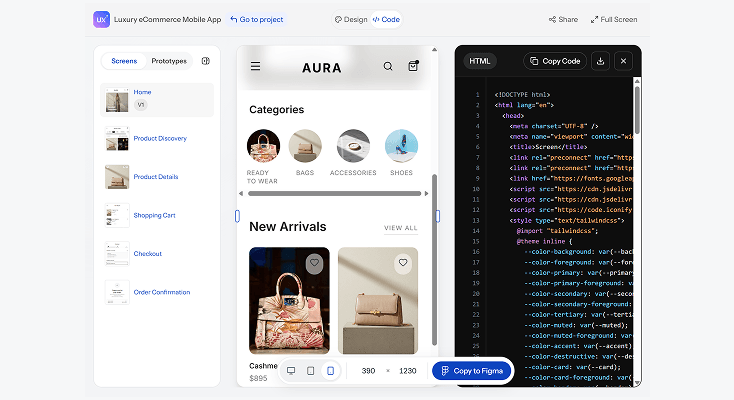This screenshot has height=400, width=734.
Task: Click VIEW ALL link for New Arrivals
Action: pos(401,228)
